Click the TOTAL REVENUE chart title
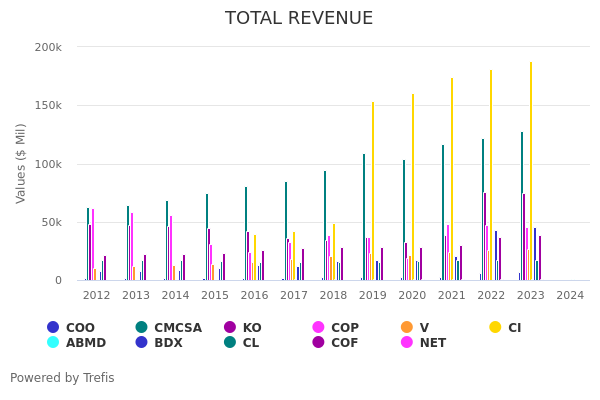600x400 pixels. click(x=299, y=18)
